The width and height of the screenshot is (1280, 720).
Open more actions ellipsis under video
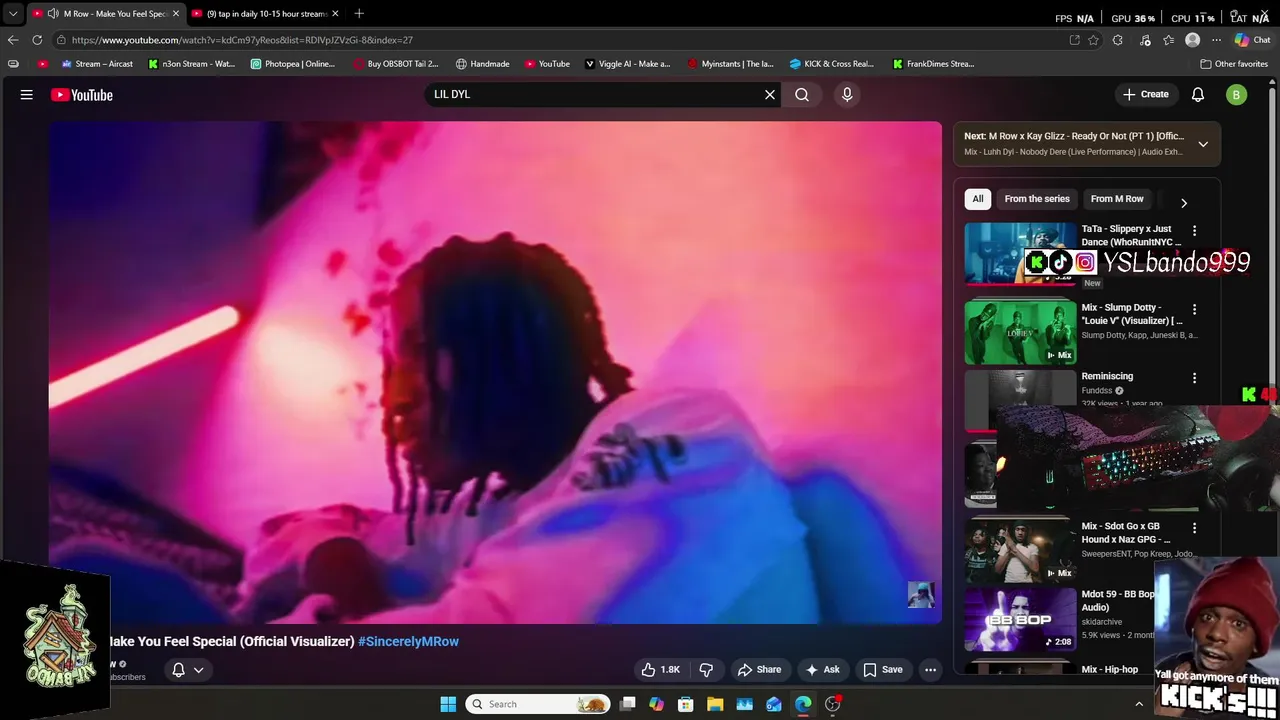931,670
